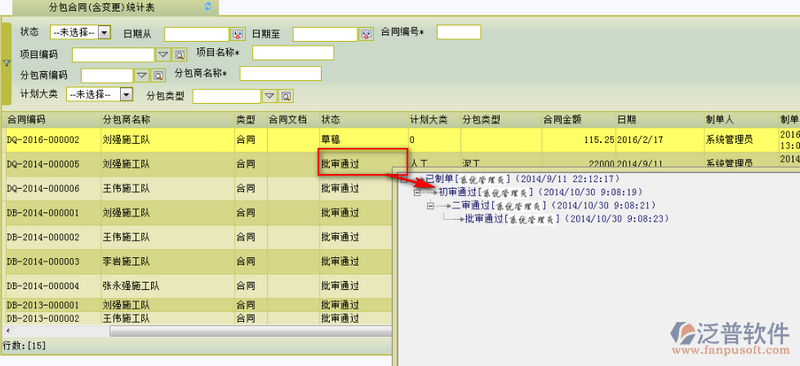The height and width of the screenshot is (366, 800).
Task: Collapse the 二审通过 tree node
Action: coord(430,206)
